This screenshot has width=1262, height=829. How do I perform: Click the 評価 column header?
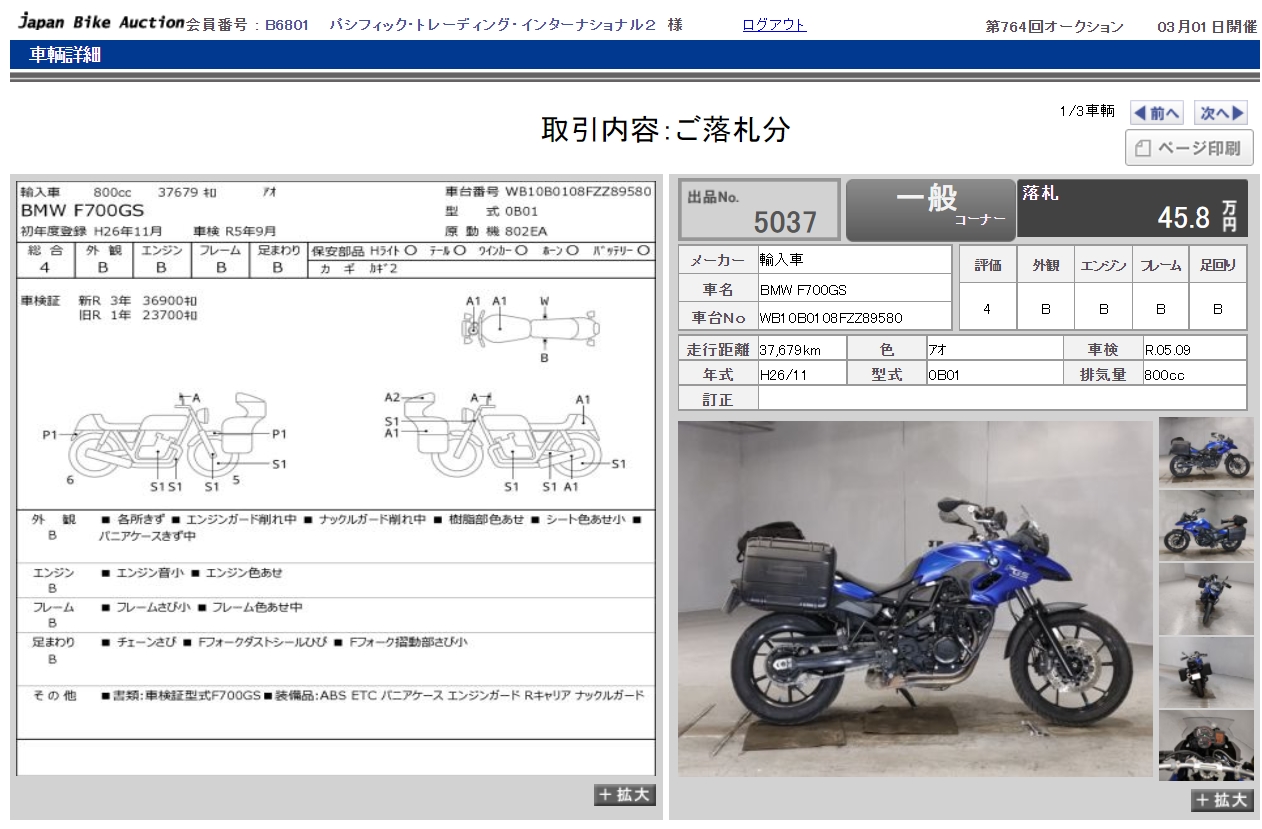point(988,265)
